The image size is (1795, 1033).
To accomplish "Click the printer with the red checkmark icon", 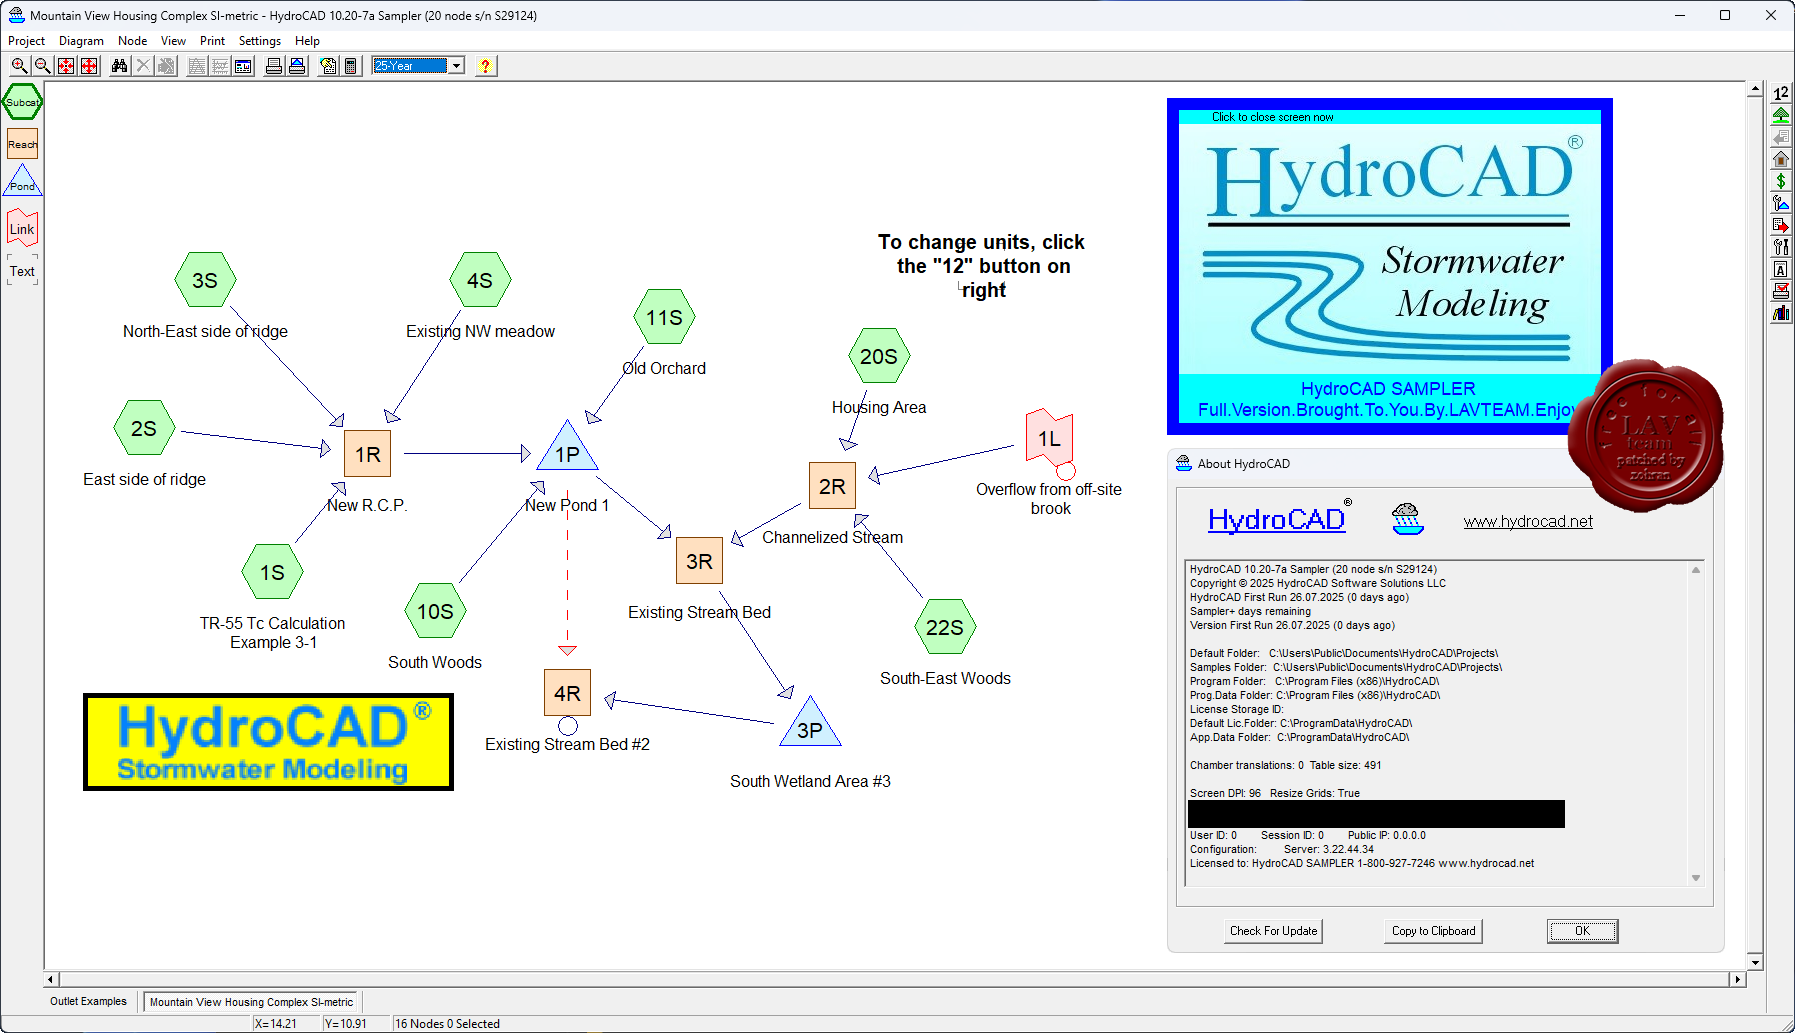I will pos(1781,291).
